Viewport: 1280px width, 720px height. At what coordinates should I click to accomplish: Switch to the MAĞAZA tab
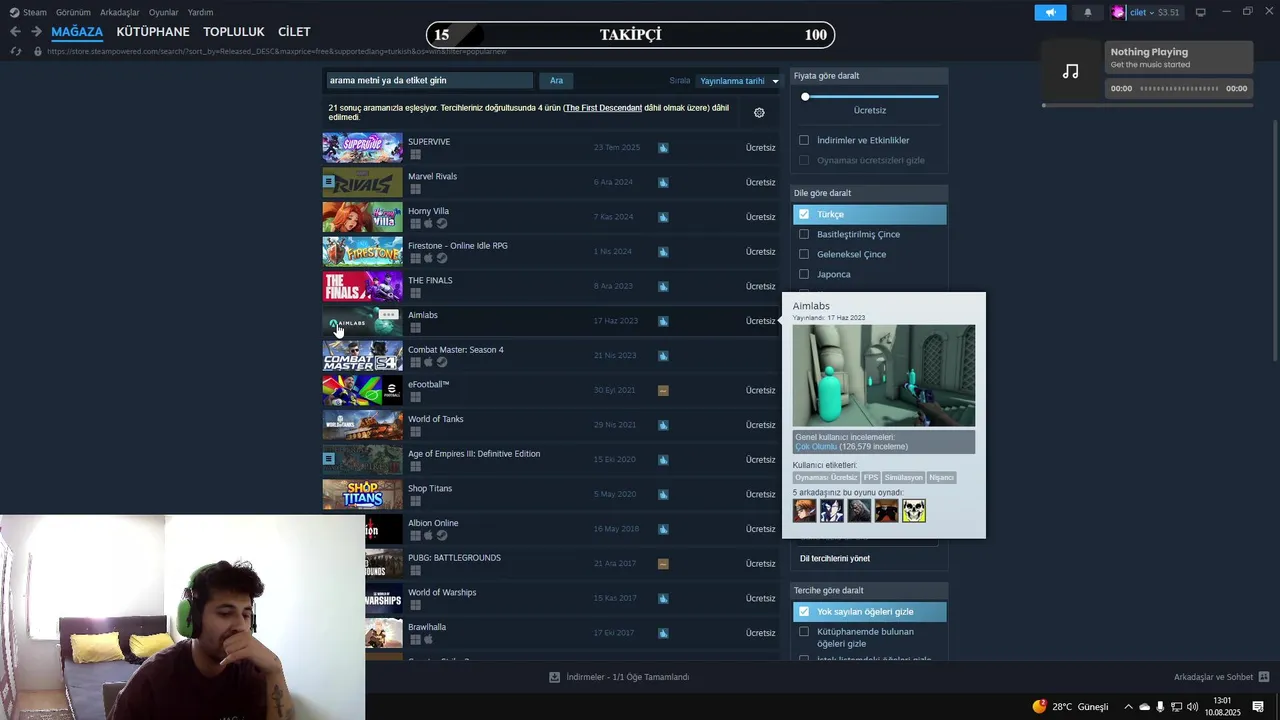77,32
